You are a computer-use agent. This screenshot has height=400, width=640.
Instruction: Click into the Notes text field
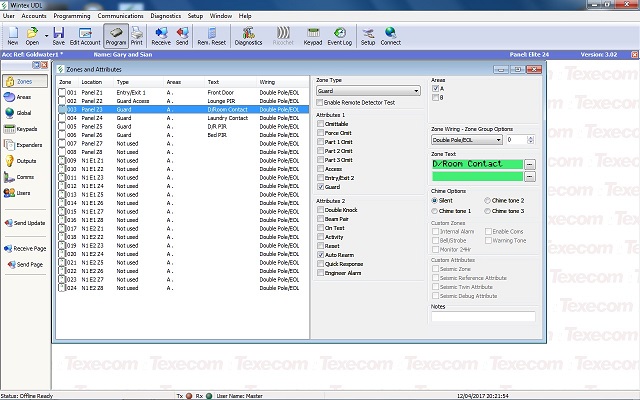pos(483,317)
